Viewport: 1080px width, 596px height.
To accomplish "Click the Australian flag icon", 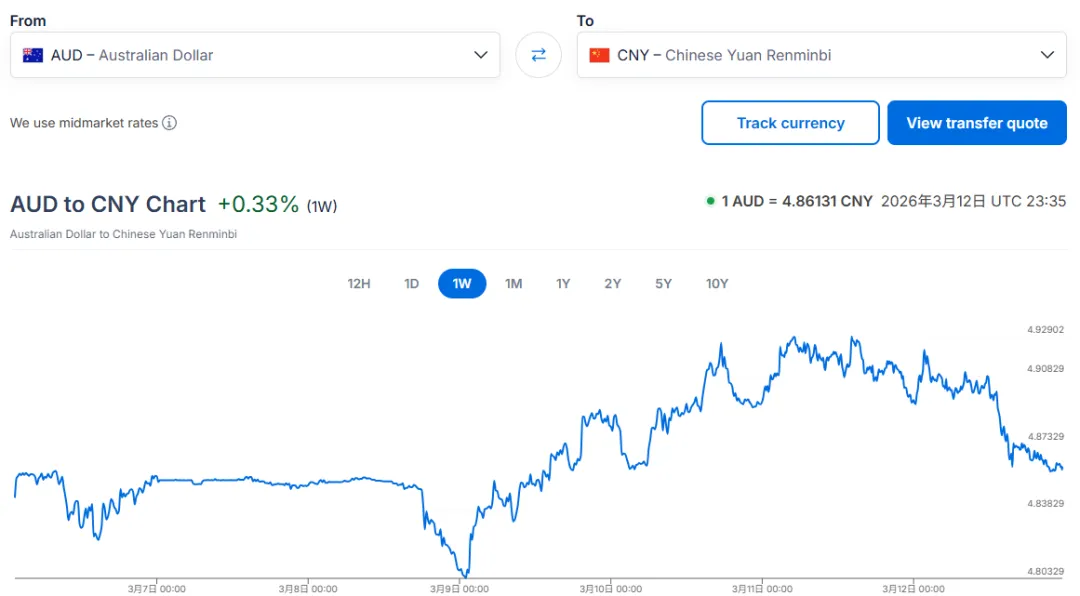I will coord(33,55).
